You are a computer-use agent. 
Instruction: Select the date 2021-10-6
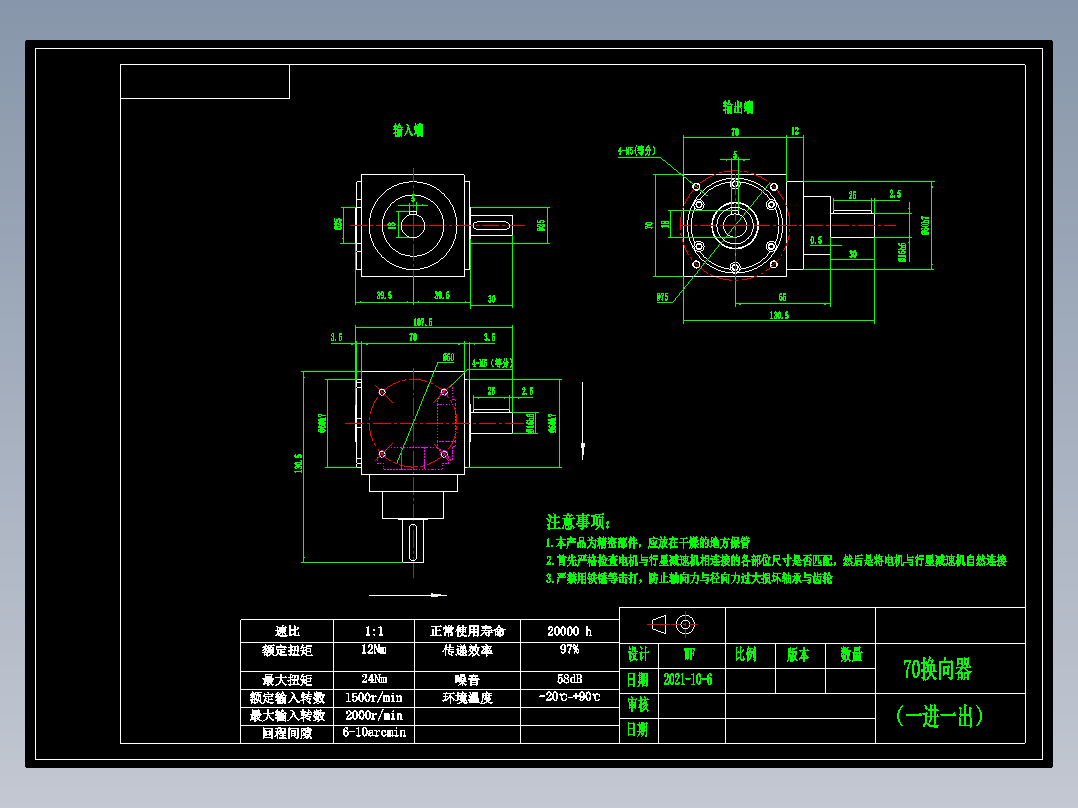[688, 679]
